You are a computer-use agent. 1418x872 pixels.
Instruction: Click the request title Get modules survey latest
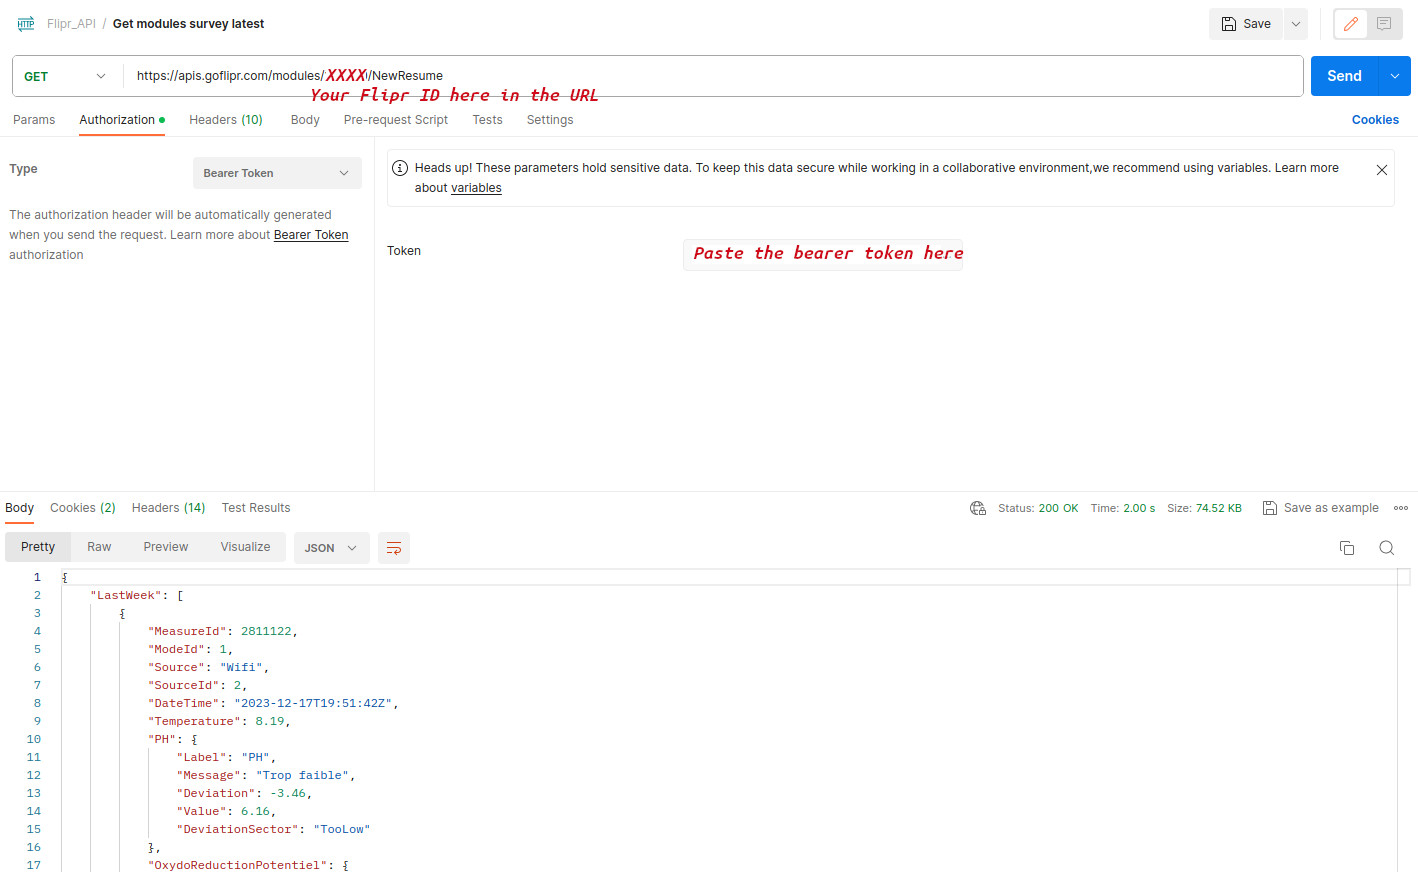tap(188, 24)
